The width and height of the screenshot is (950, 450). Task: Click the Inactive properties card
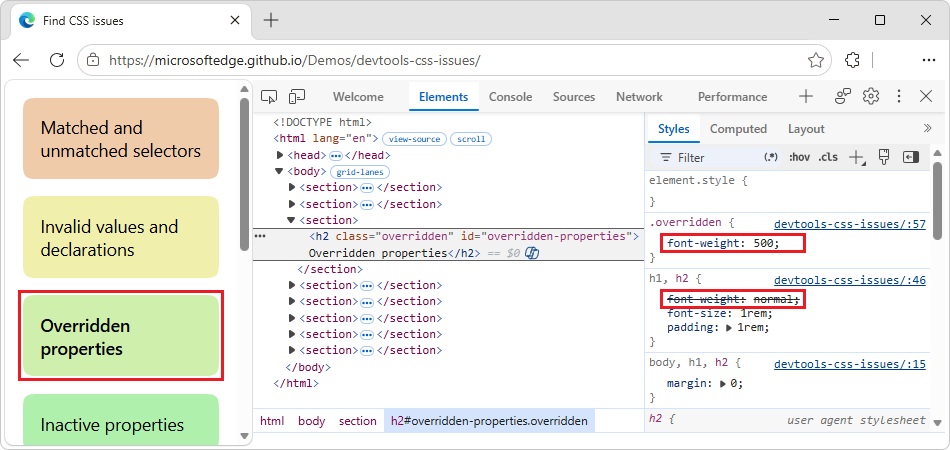click(121, 419)
